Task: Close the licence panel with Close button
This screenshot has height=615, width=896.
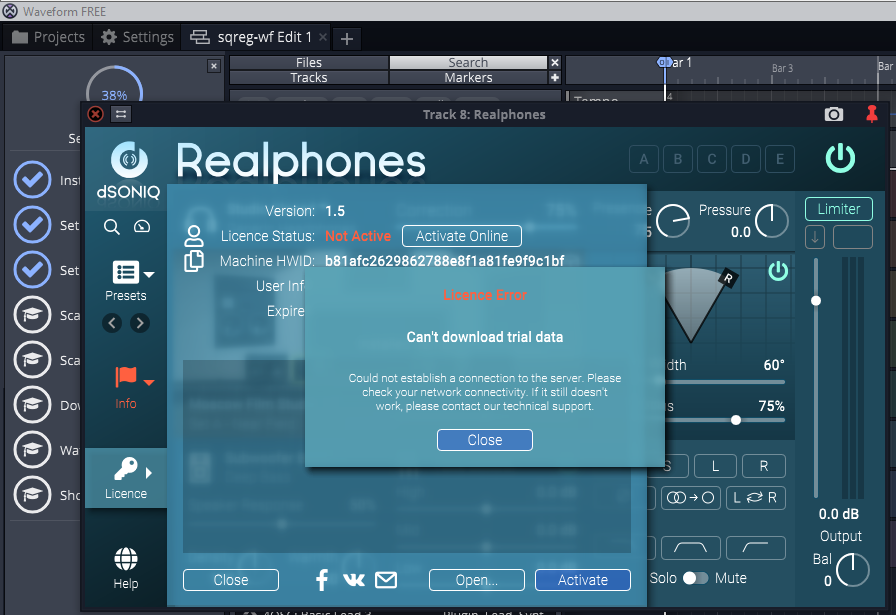Action: coord(231,580)
